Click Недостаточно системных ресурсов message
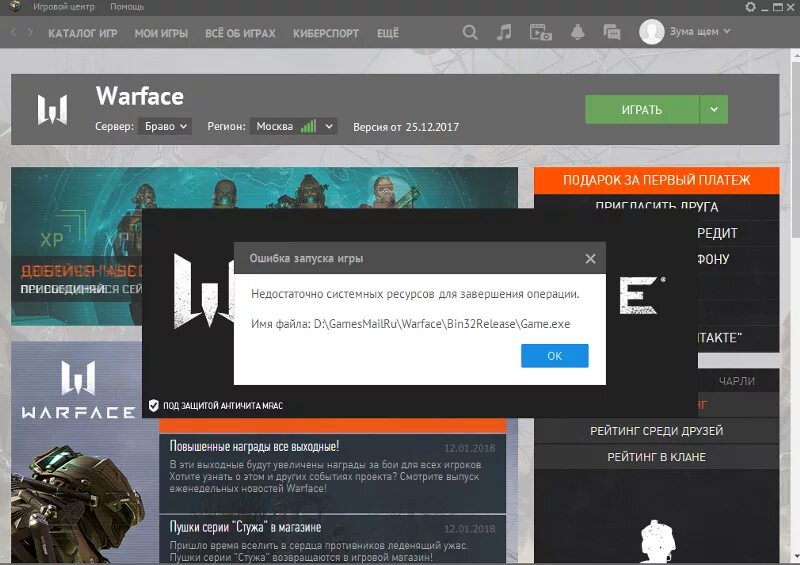800x565 pixels. [415, 294]
